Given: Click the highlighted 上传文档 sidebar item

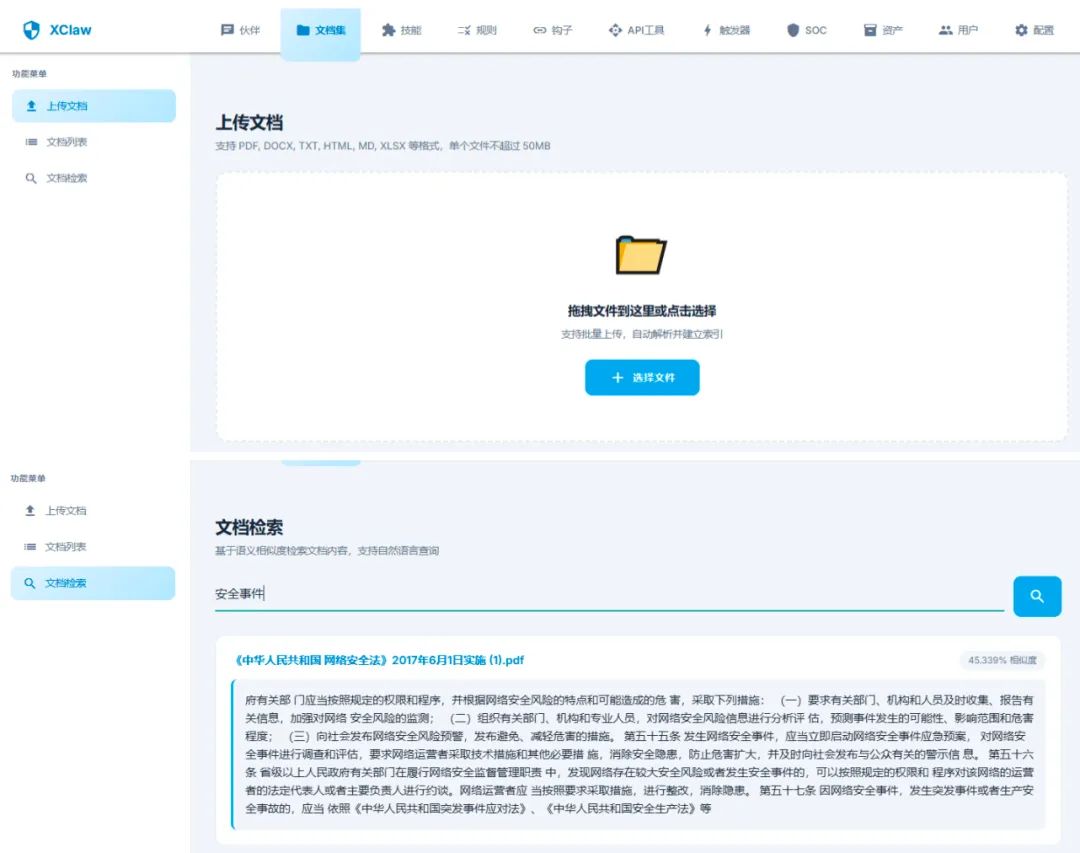Looking at the screenshot, I should coord(94,105).
